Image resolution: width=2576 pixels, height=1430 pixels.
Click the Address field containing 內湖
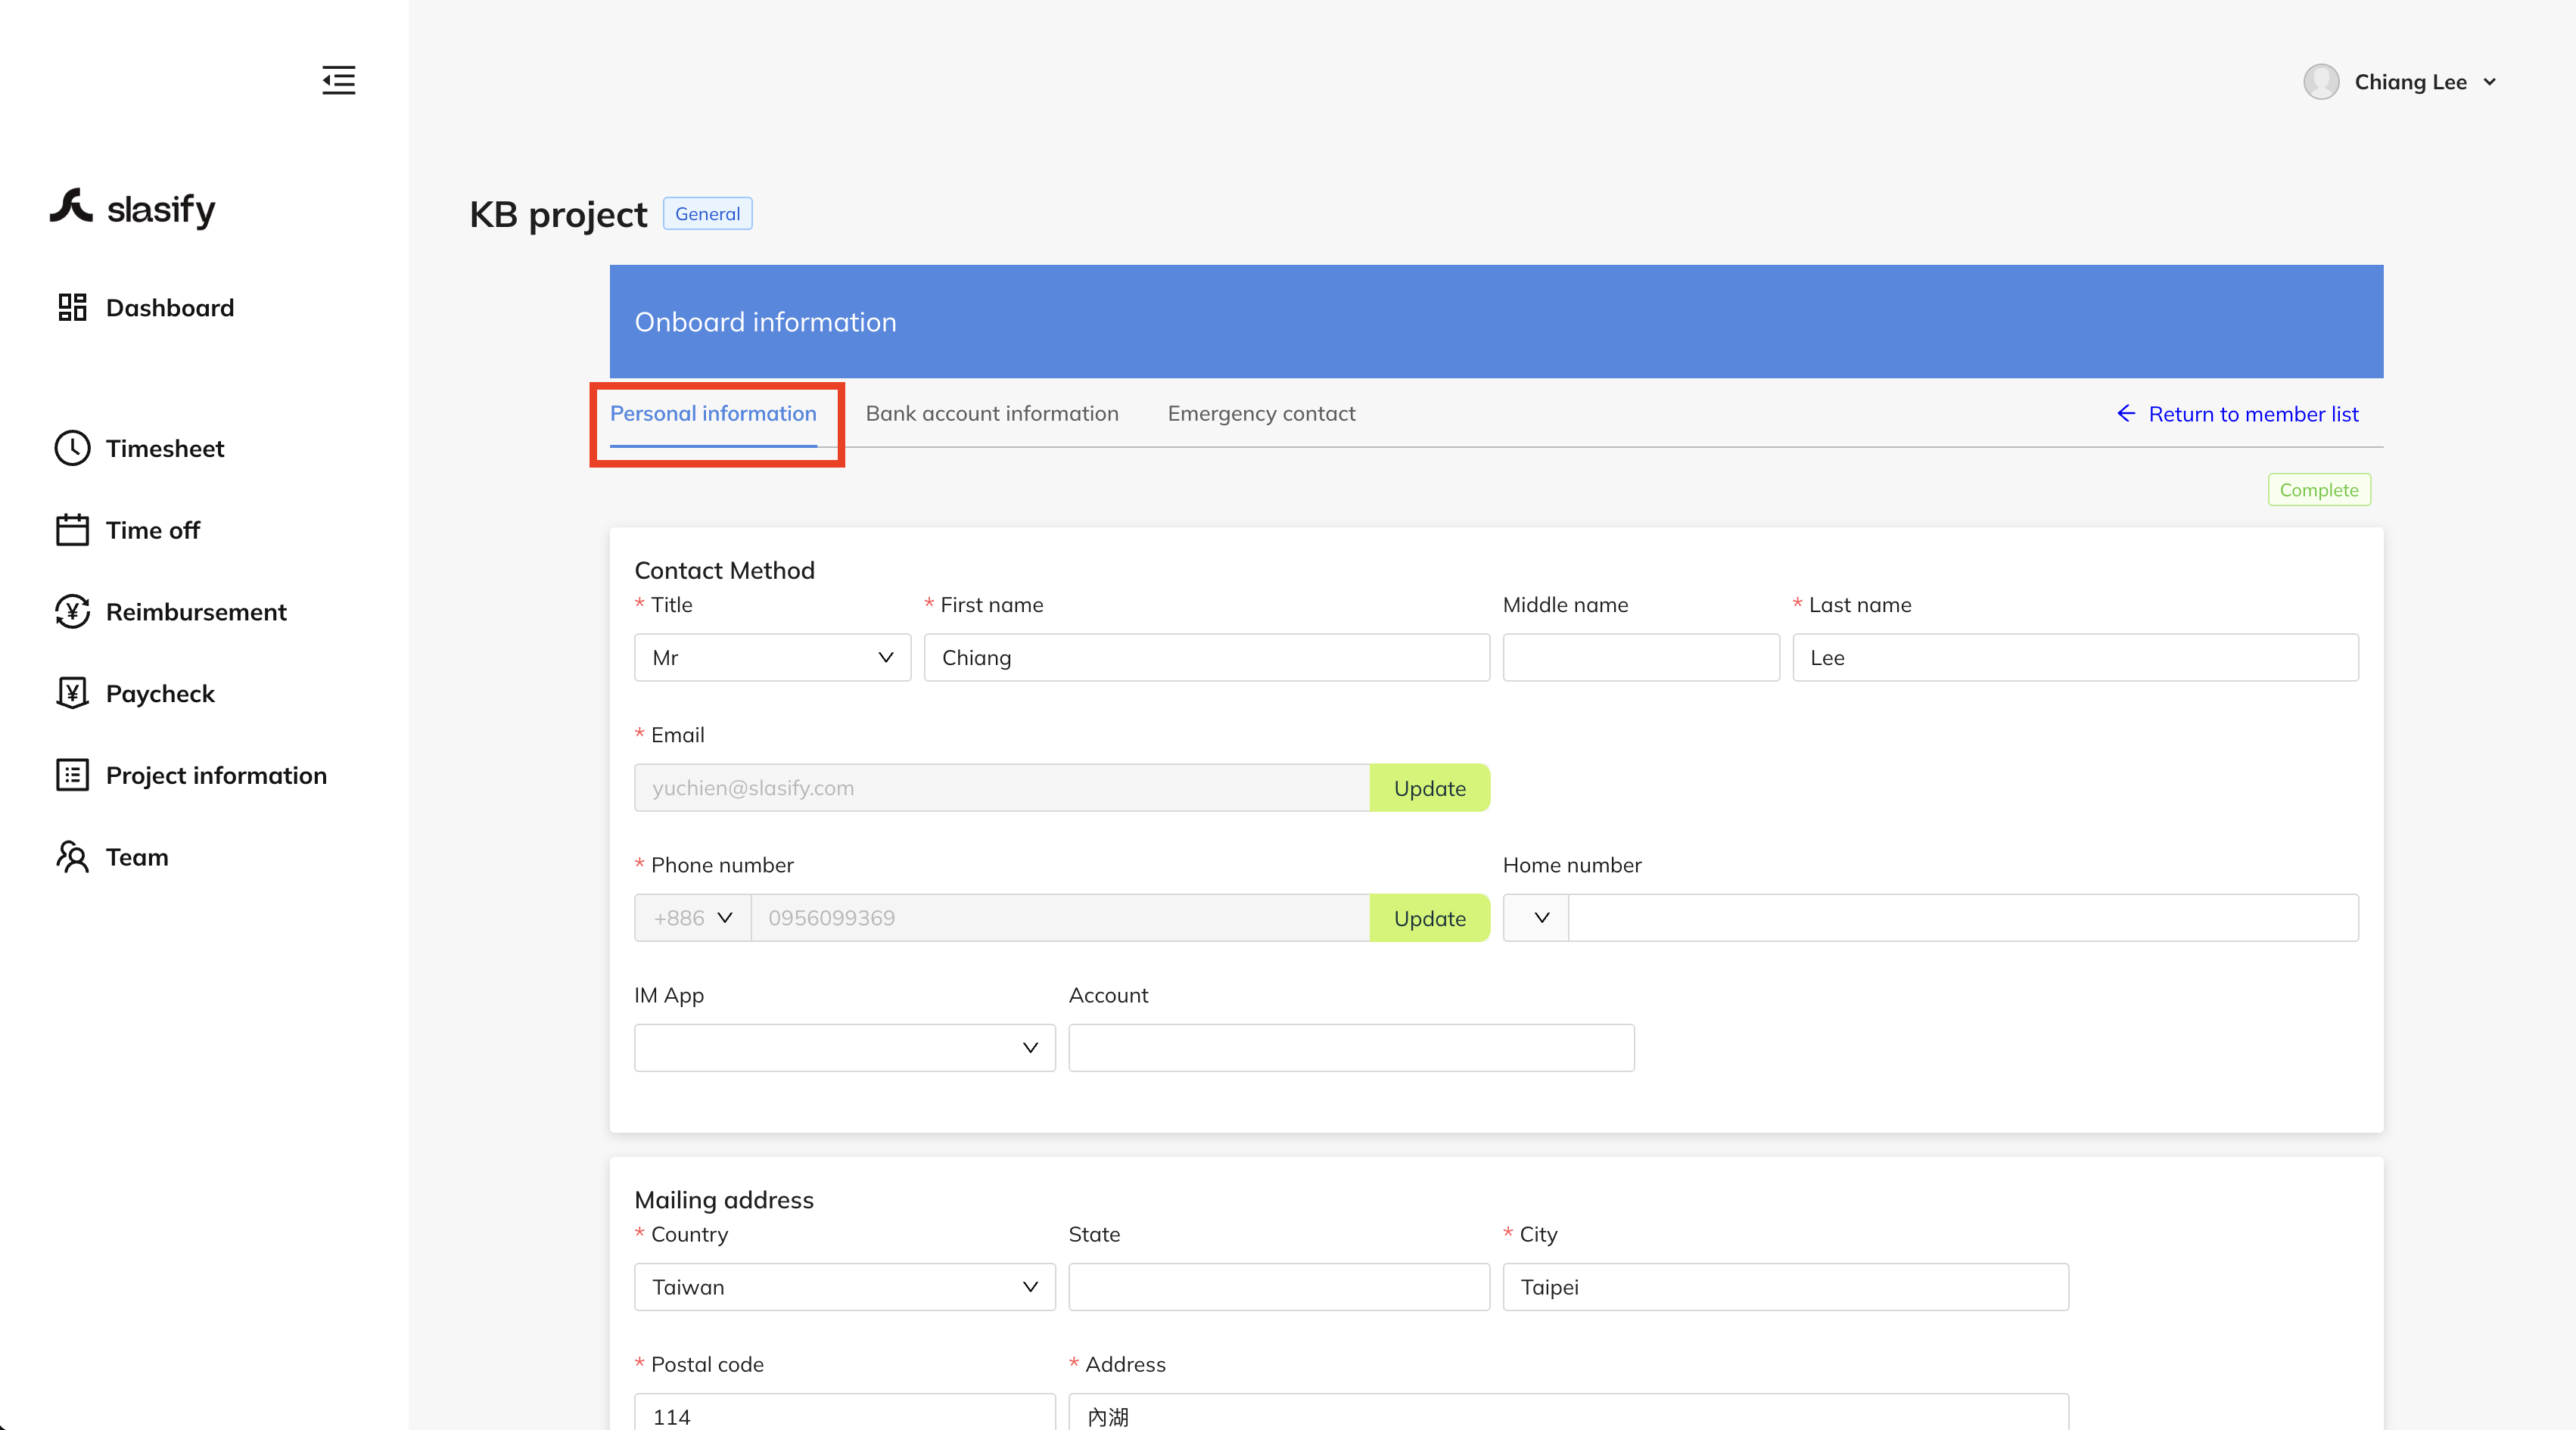[1568, 1413]
